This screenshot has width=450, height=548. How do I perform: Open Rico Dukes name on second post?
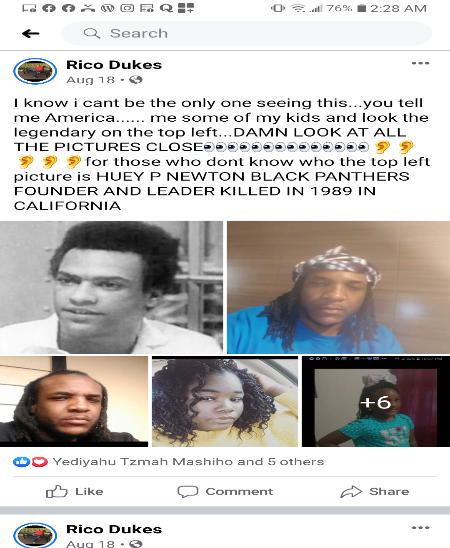click(114, 529)
